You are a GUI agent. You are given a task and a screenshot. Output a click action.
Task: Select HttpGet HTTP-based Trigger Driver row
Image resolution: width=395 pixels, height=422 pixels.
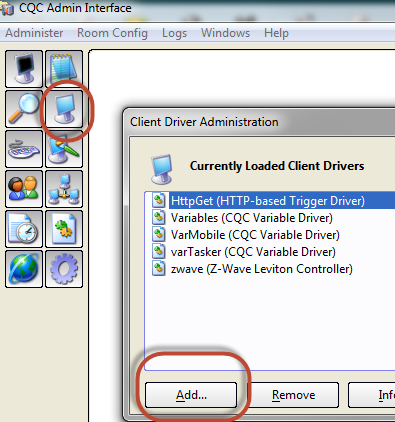pyautogui.click(x=270, y=201)
